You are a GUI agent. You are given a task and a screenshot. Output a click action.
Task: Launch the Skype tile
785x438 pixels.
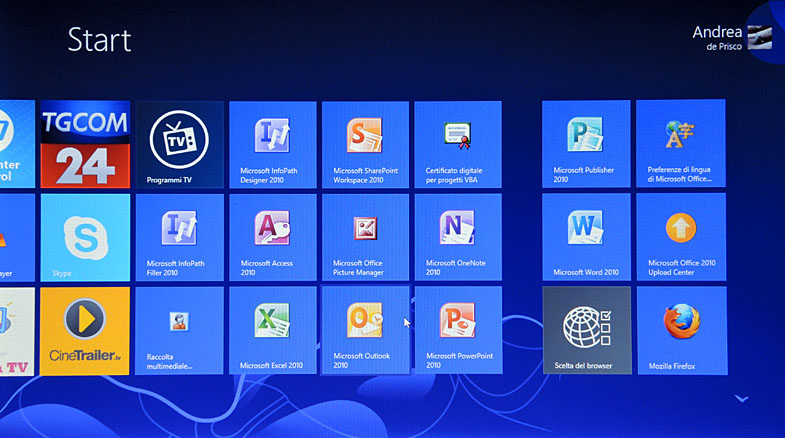[x=85, y=238]
